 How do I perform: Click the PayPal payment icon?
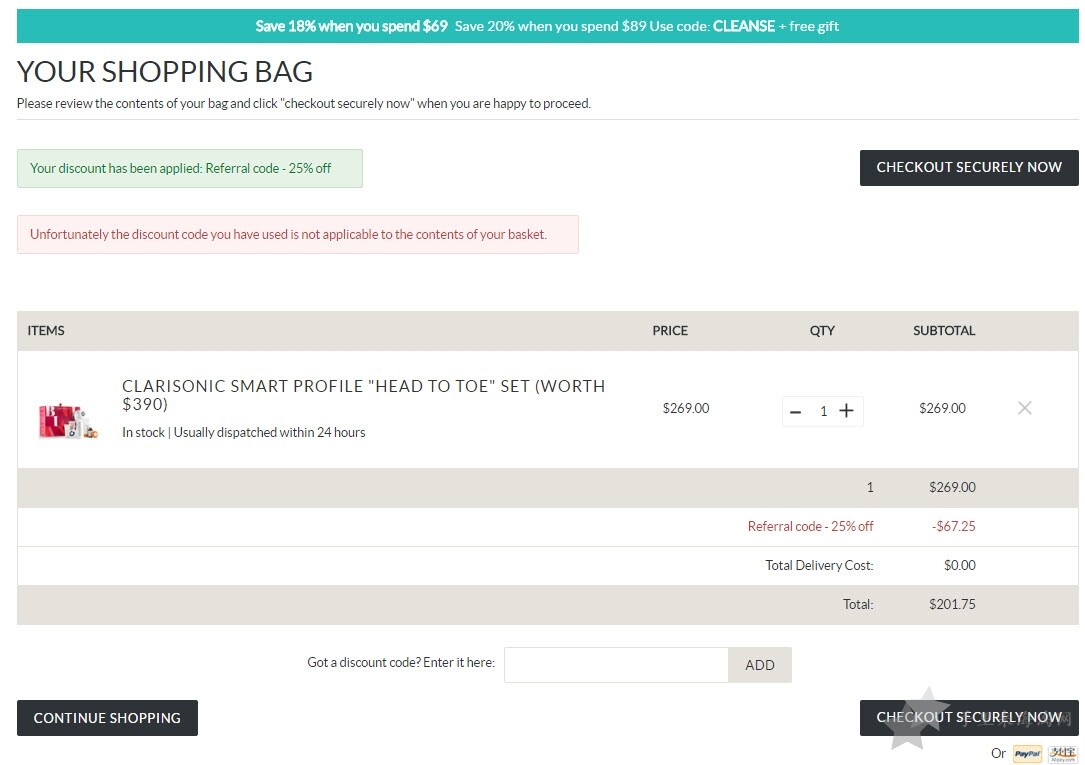click(x=1027, y=753)
